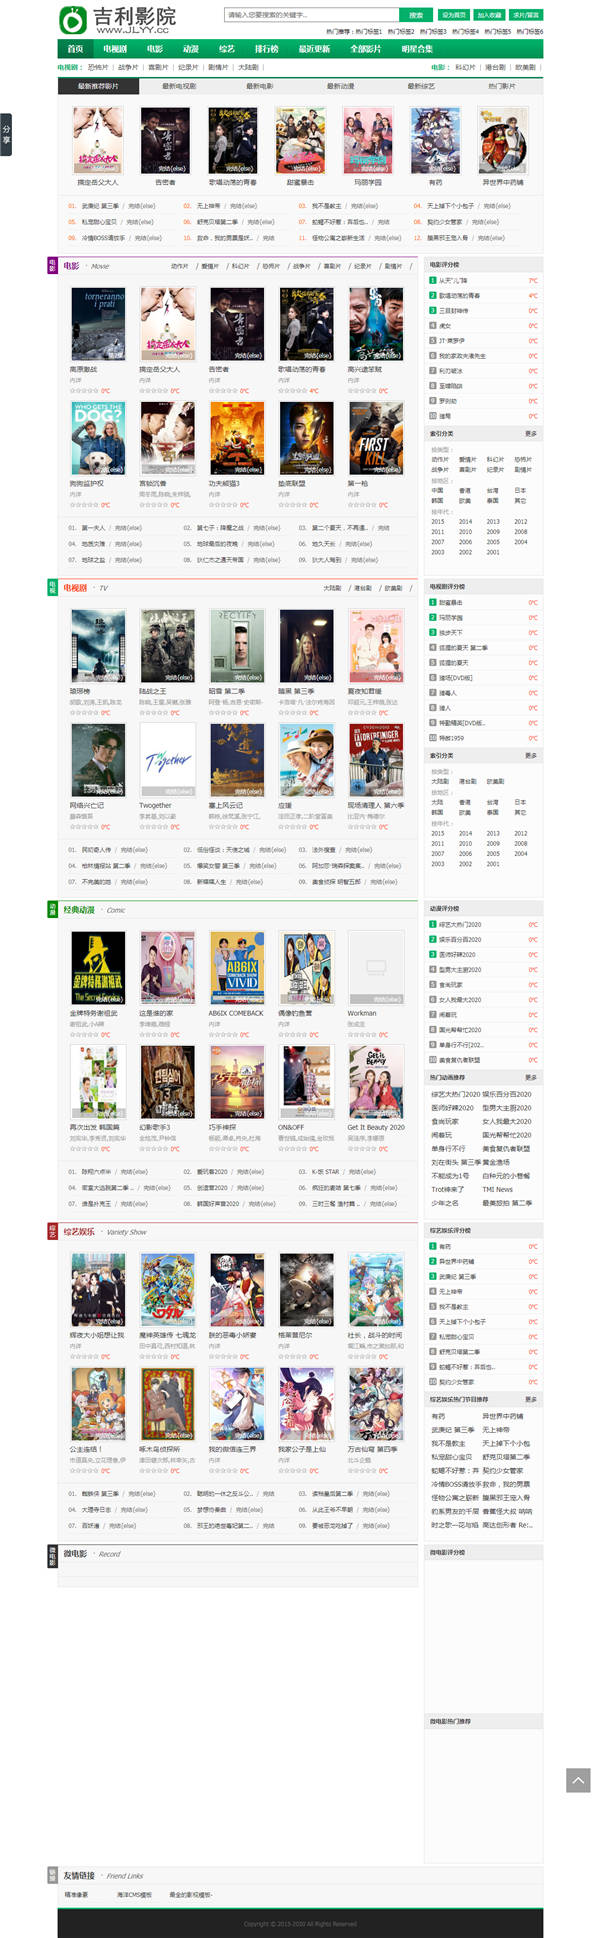Click the green 电视剧 section badge

click(x=52, y=587)
